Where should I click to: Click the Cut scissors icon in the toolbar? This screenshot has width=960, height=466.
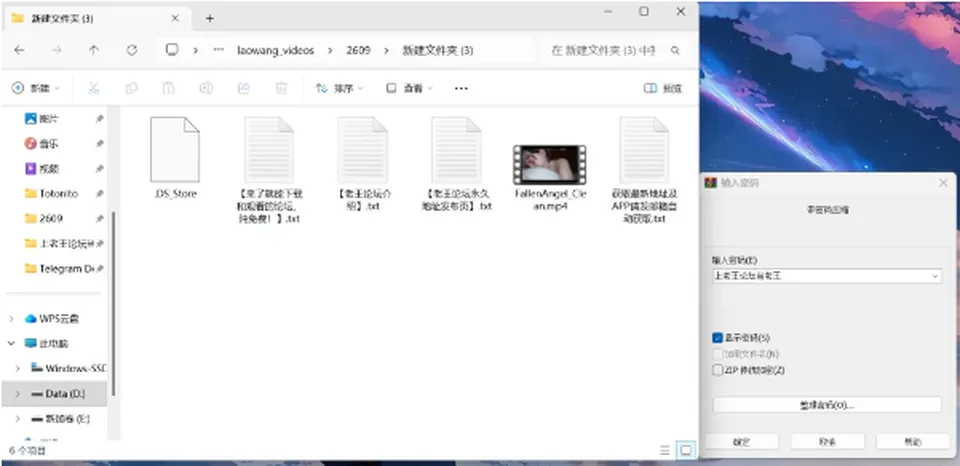pos(94,88)
